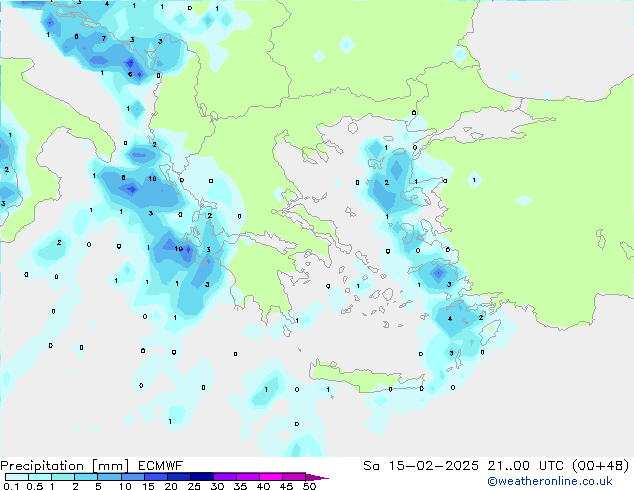Image resolution: width=634 pixels, height=490 pixels.
Task: Click the '(00+48)' forecast offset text
Action: click(x=601, y=466)
